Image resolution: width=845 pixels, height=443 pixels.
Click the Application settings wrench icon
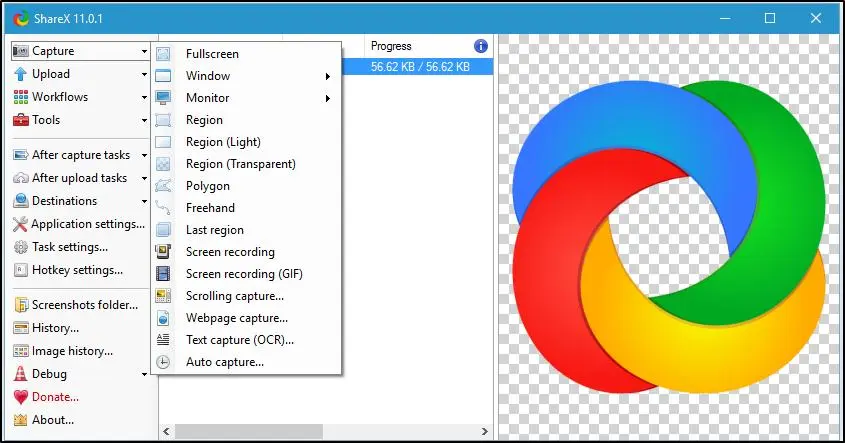20,224
